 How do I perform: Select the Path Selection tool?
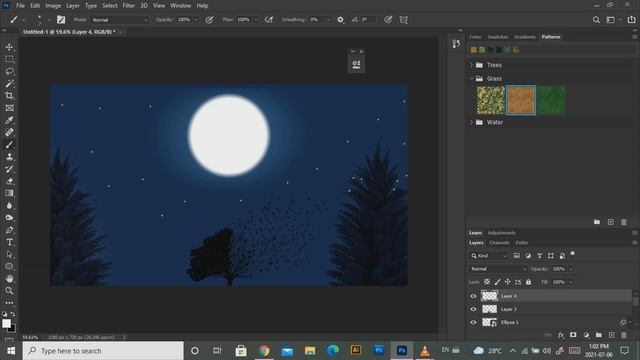pyautogui.click(x=9, y=255)
